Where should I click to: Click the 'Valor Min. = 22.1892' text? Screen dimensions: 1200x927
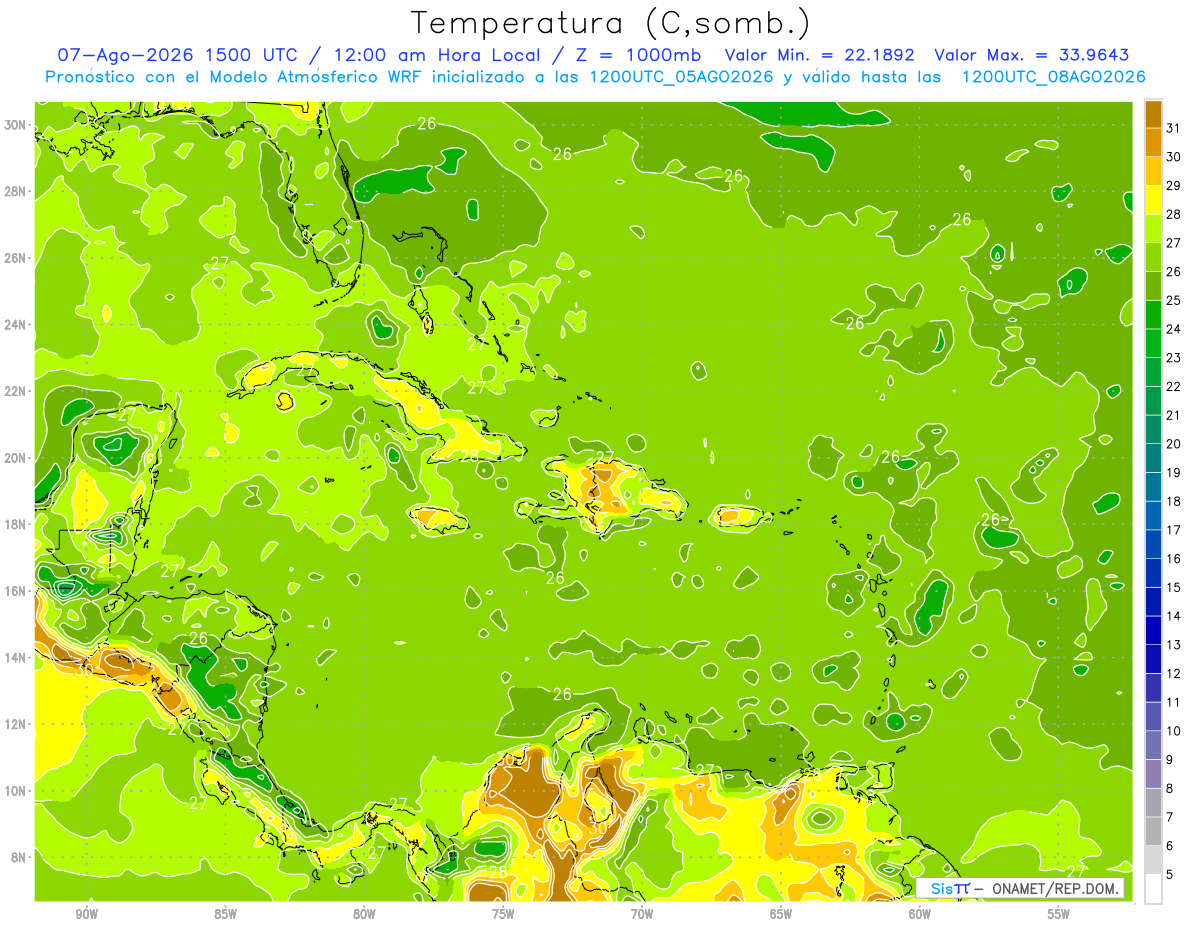pos(822,55)
